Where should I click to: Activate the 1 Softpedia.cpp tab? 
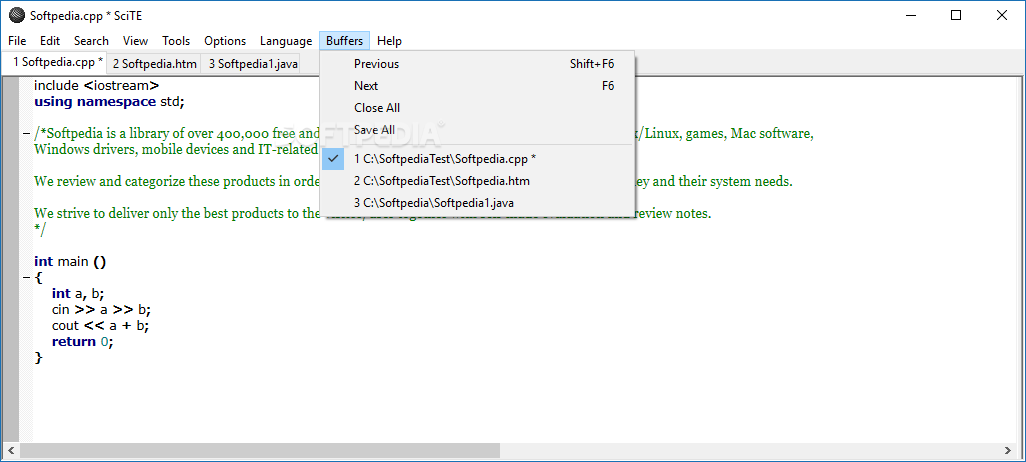click(x=55, y=63)
